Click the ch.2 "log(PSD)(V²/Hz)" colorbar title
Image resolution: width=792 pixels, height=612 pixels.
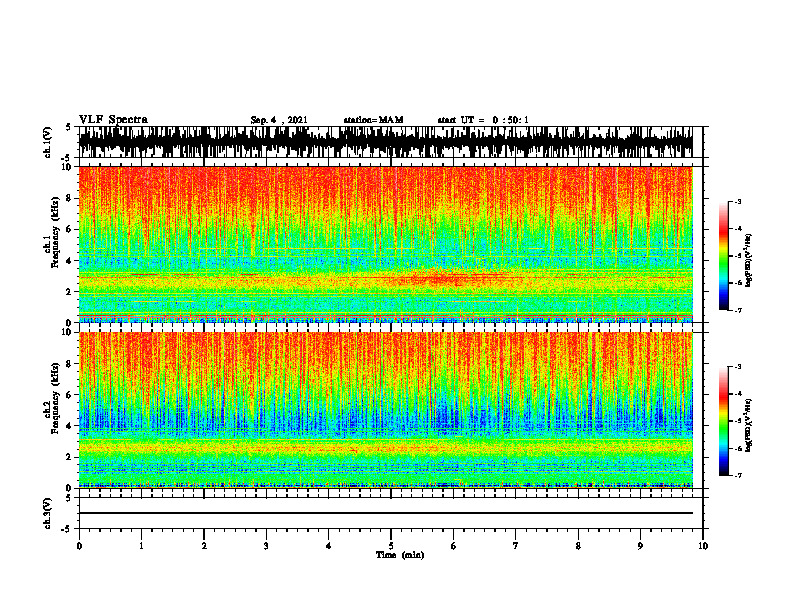[748, 425]
